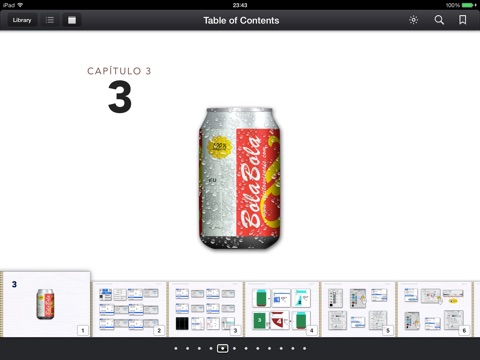Click the "CAPÍTULO 3" heading
The height and width of the screenshot is (360, 480).
119,71
